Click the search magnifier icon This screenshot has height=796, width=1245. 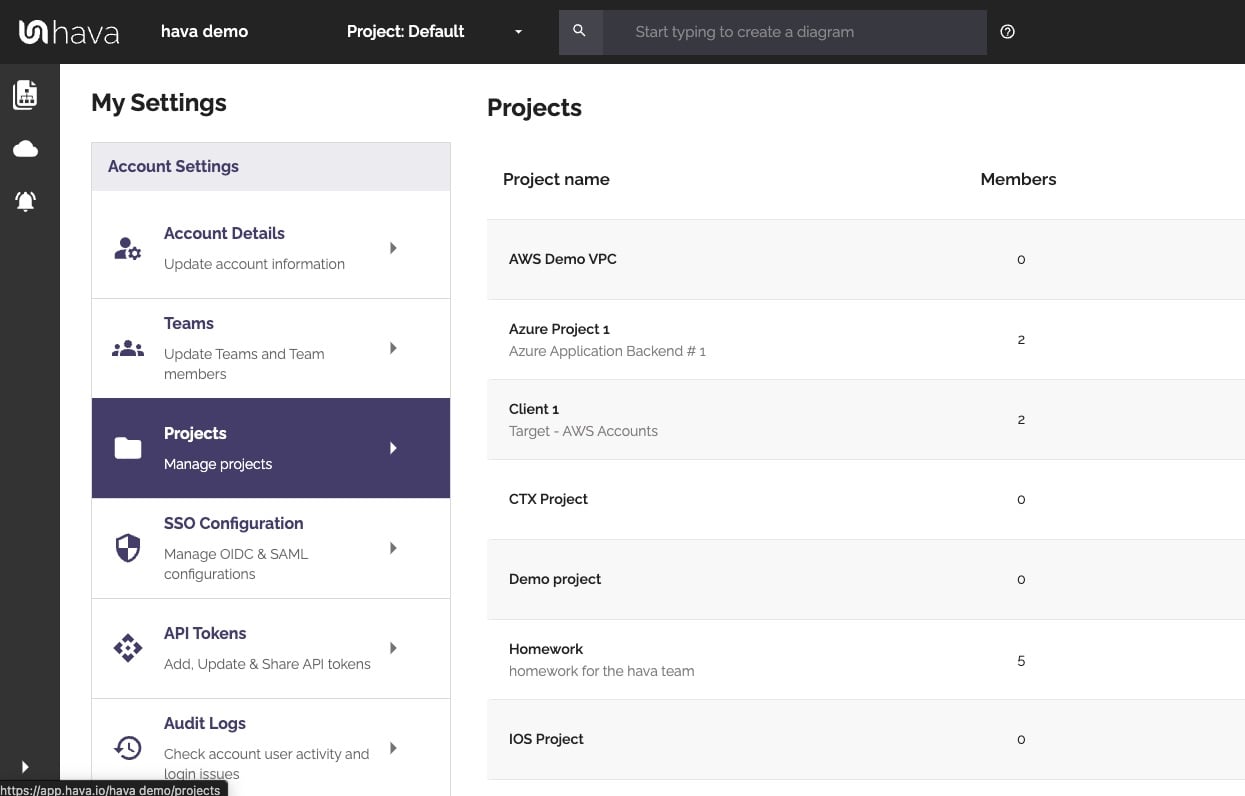[x=580, y=31]
